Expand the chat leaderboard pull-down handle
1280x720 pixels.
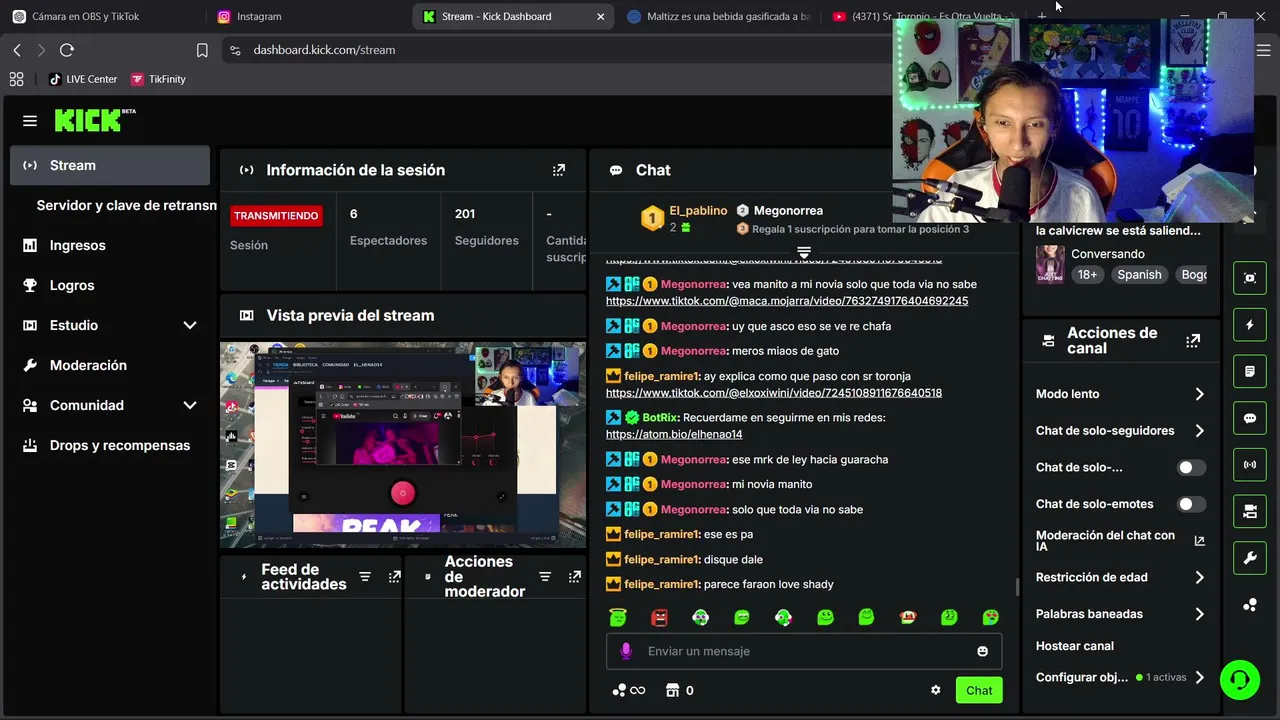(804, 252)
